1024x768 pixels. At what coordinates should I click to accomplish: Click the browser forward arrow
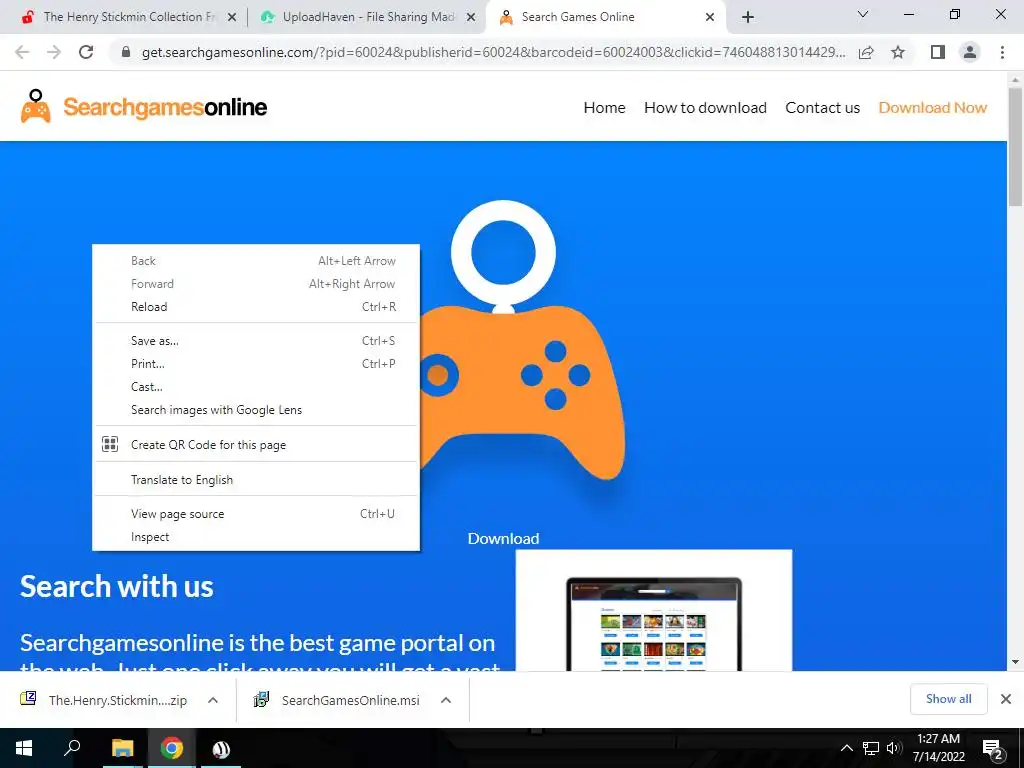[54, 52]
